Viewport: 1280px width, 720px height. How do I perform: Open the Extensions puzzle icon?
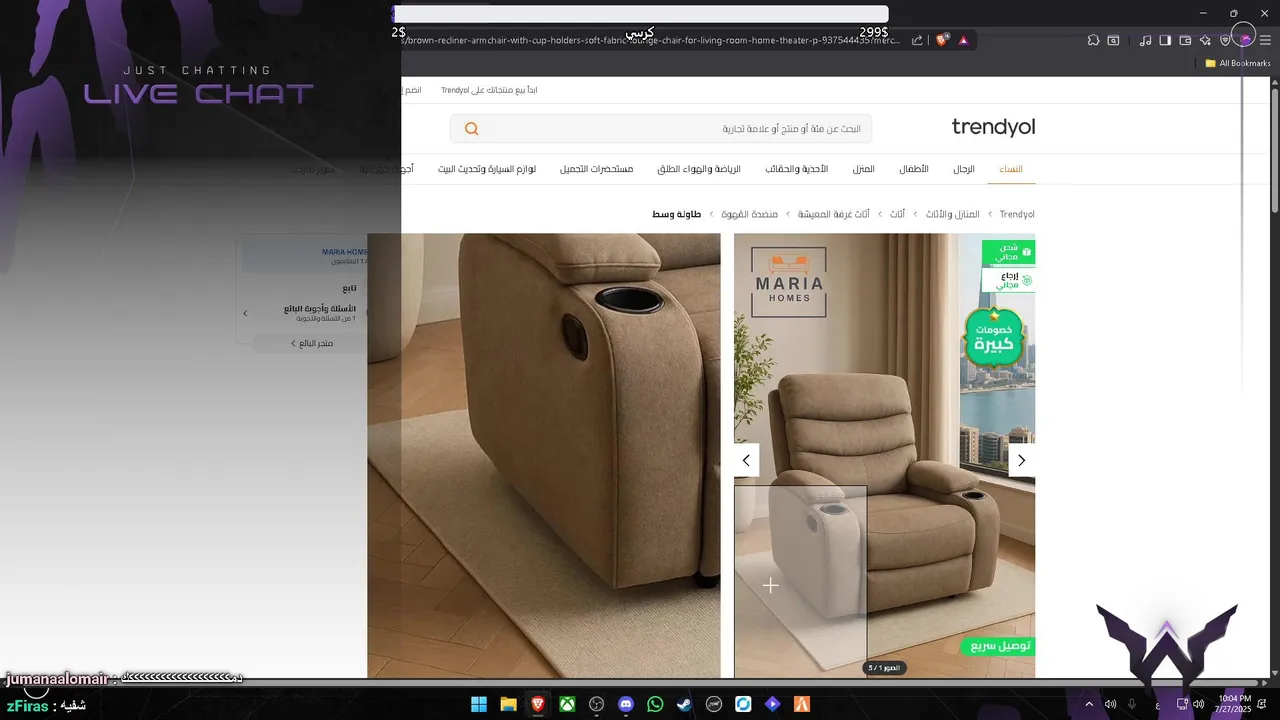pyautogui.click(x=1093, y=40)
